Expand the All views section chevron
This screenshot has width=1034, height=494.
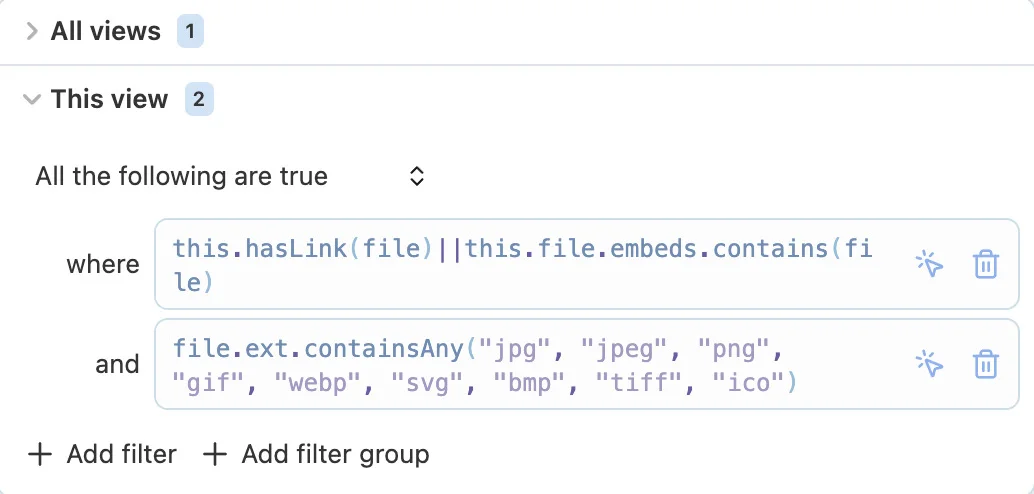pyautogui.click(x=32, y=31)
